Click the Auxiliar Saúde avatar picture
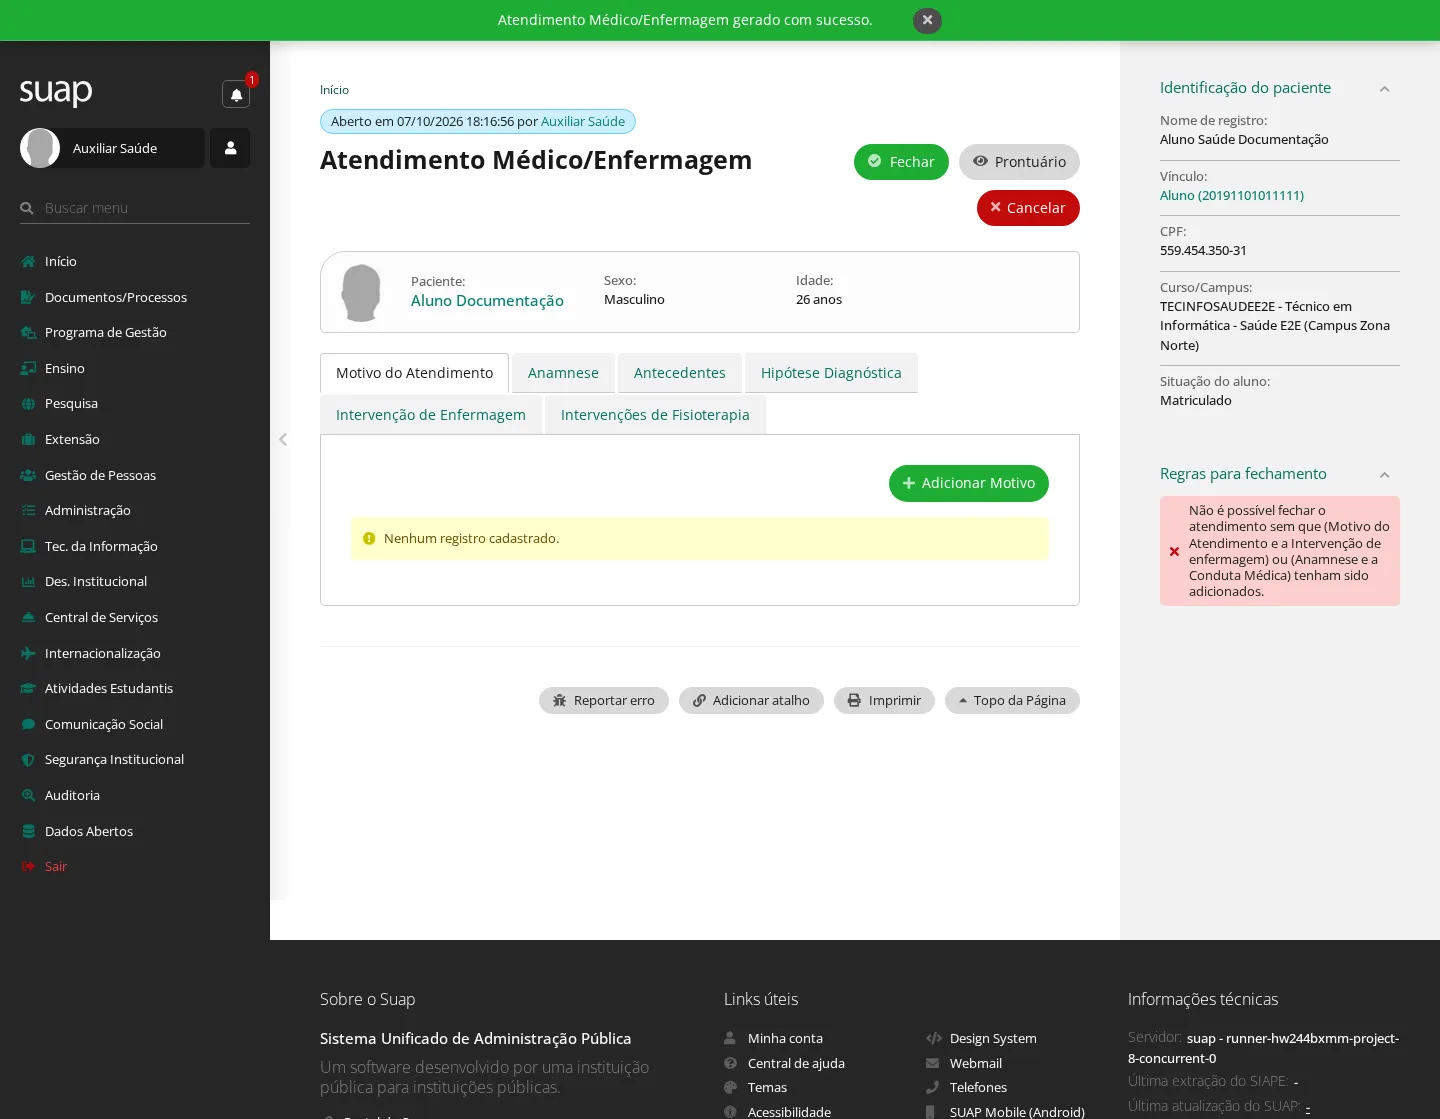This screenshot has height=1119, width=1440. point(40,148)
